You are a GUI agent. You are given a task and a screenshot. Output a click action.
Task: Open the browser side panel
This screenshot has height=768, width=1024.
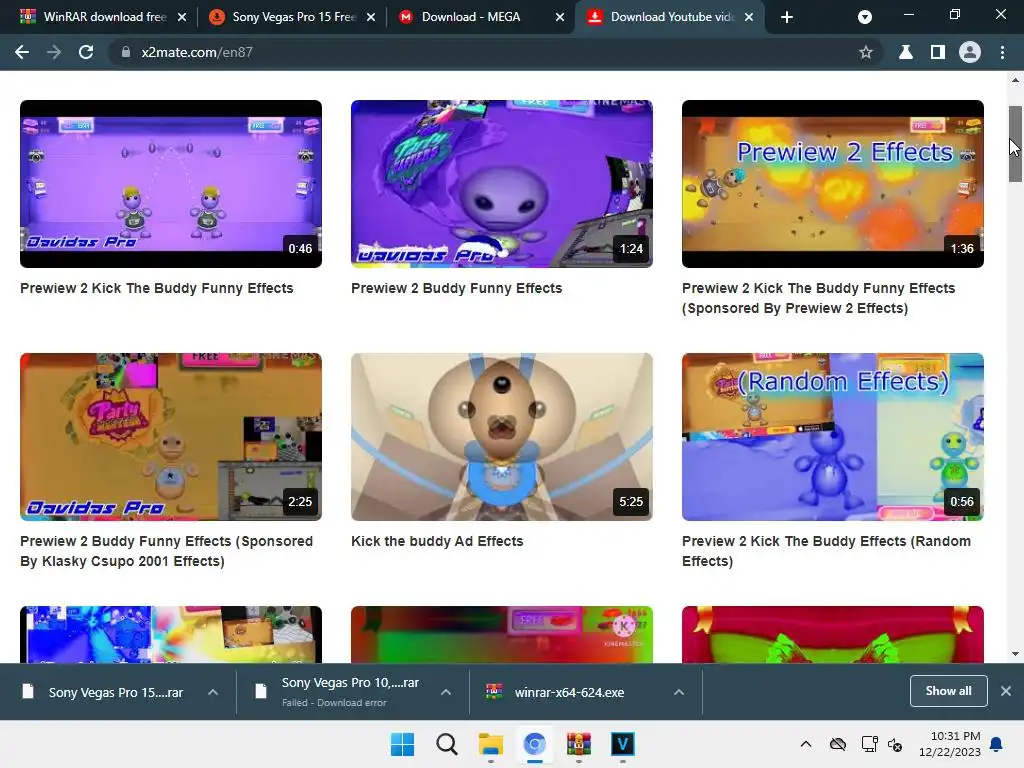tap(938, 52)
